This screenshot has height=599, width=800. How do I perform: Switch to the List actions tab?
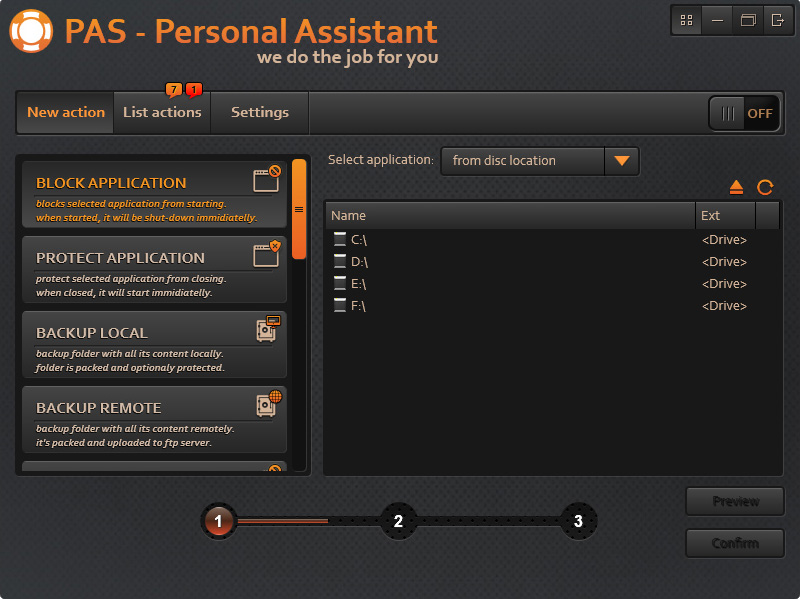point(162,112)
